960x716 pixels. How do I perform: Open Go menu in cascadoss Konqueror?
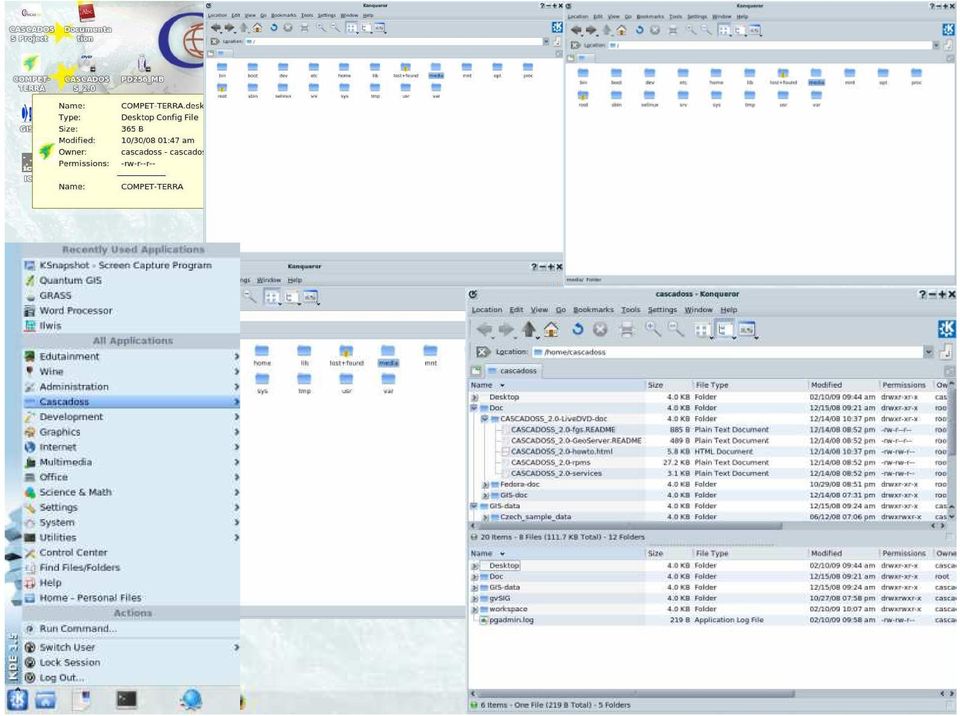tap(560, 310)
